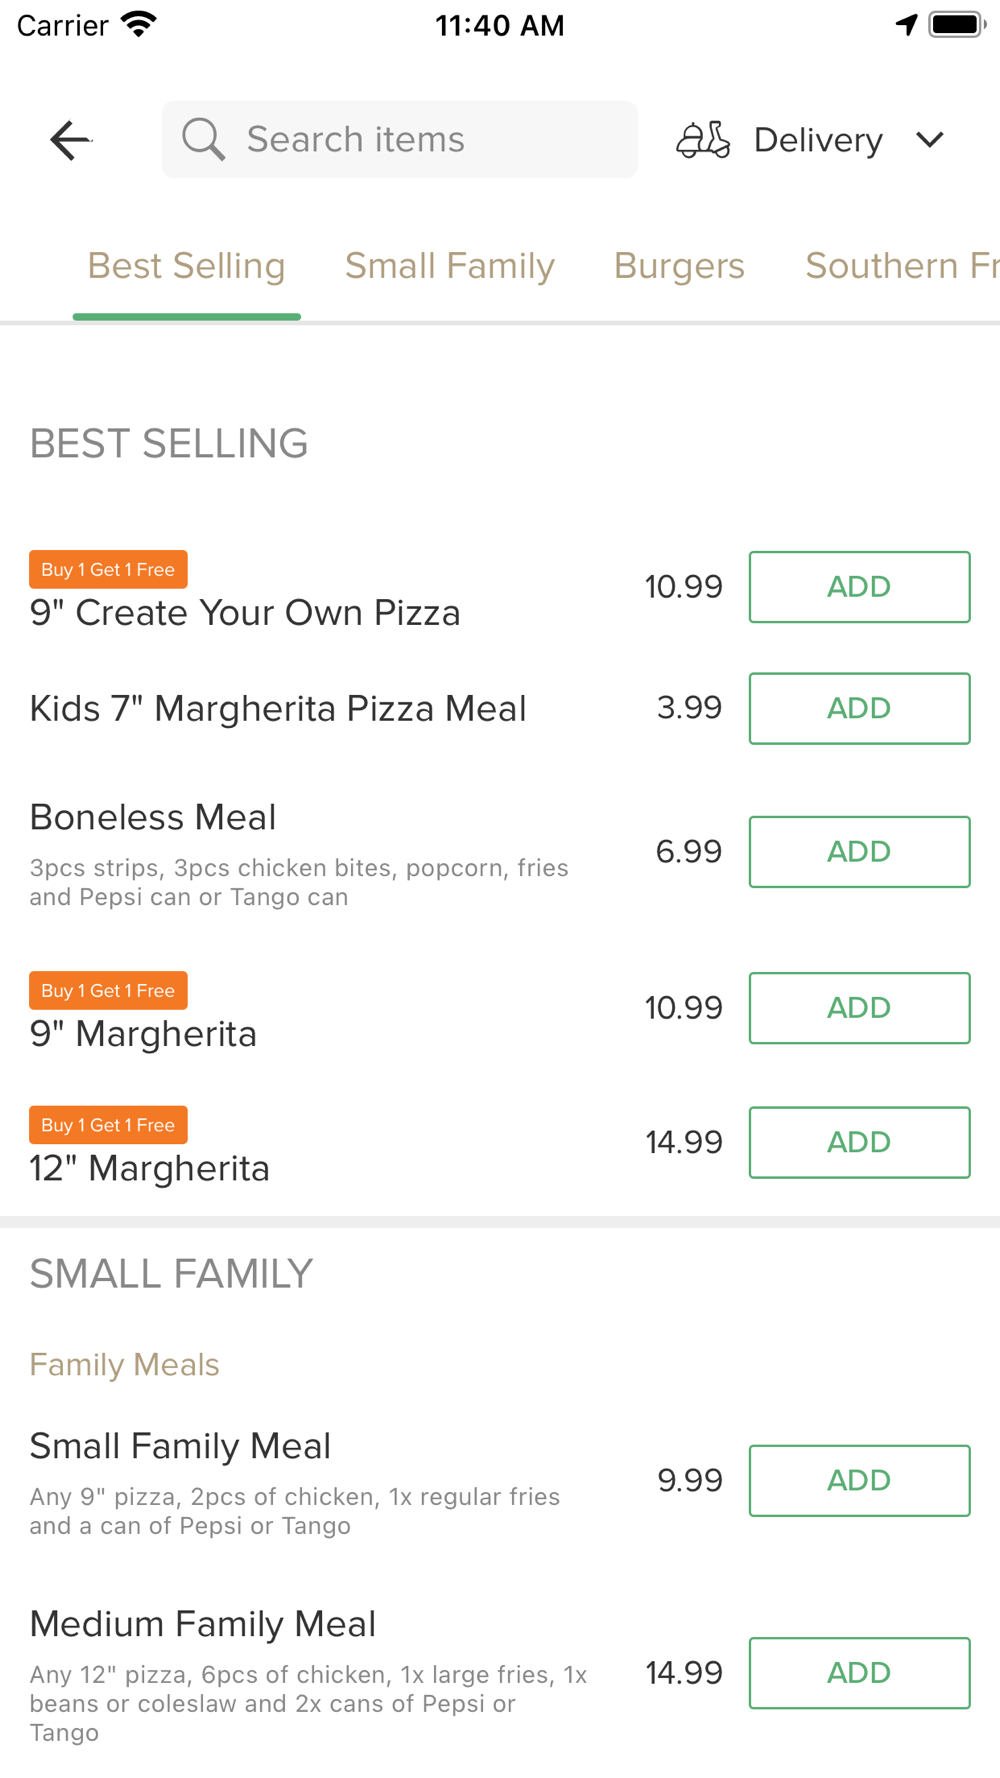Add the Boneless Meal
Viewport: 1000px width, 1778px height.
[859, 852]
